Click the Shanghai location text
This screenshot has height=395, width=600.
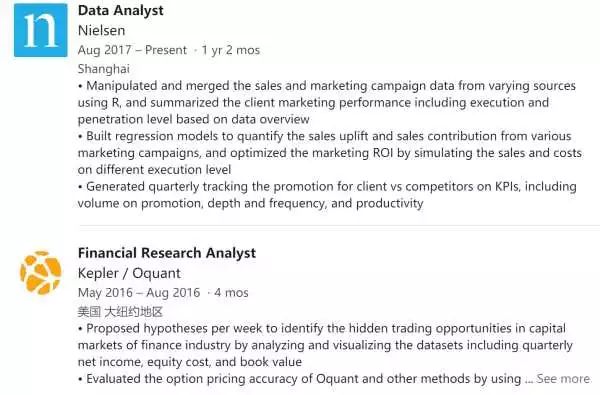(x=103, y=69)
